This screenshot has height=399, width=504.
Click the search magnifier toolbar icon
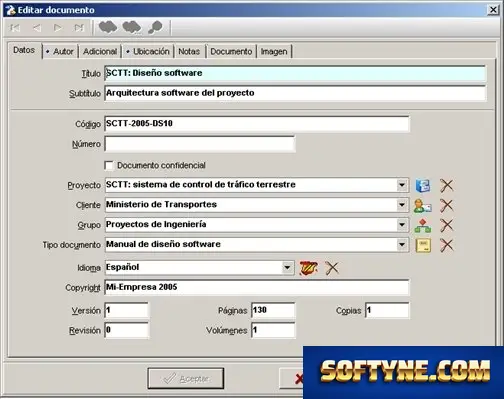155,27
